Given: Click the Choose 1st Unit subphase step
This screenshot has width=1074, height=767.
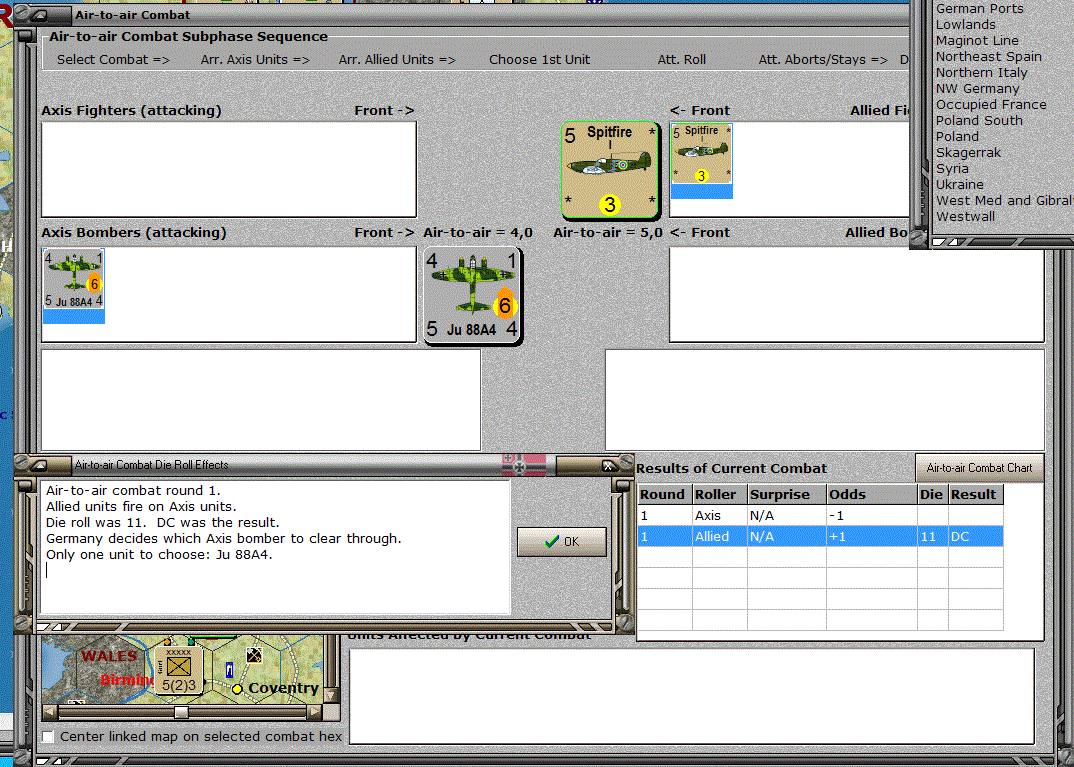Looking at the screenshot, I should pyautogui.click(x=539, y=60).
